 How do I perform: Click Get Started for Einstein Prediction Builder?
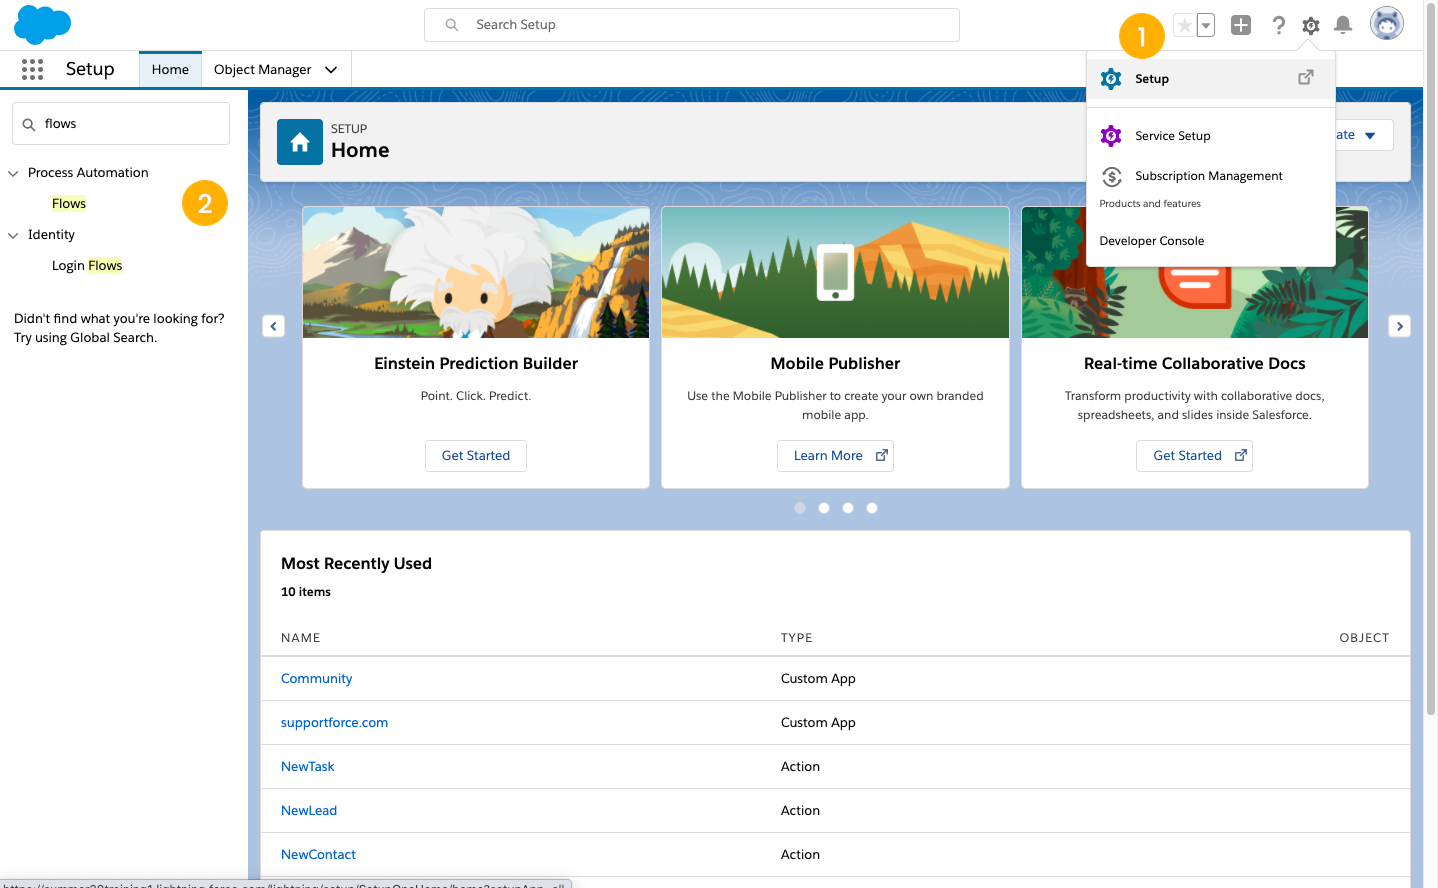tap(476, 456)
